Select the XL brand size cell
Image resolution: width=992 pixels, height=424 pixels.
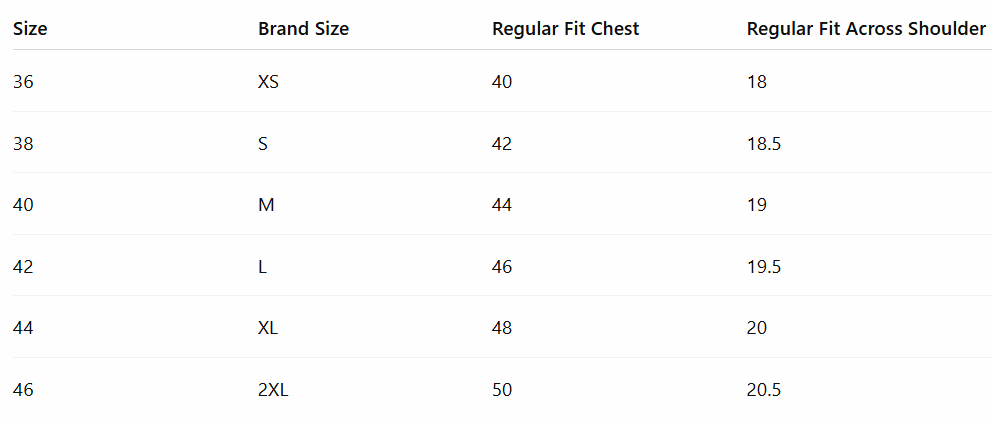tap(268, 328)
